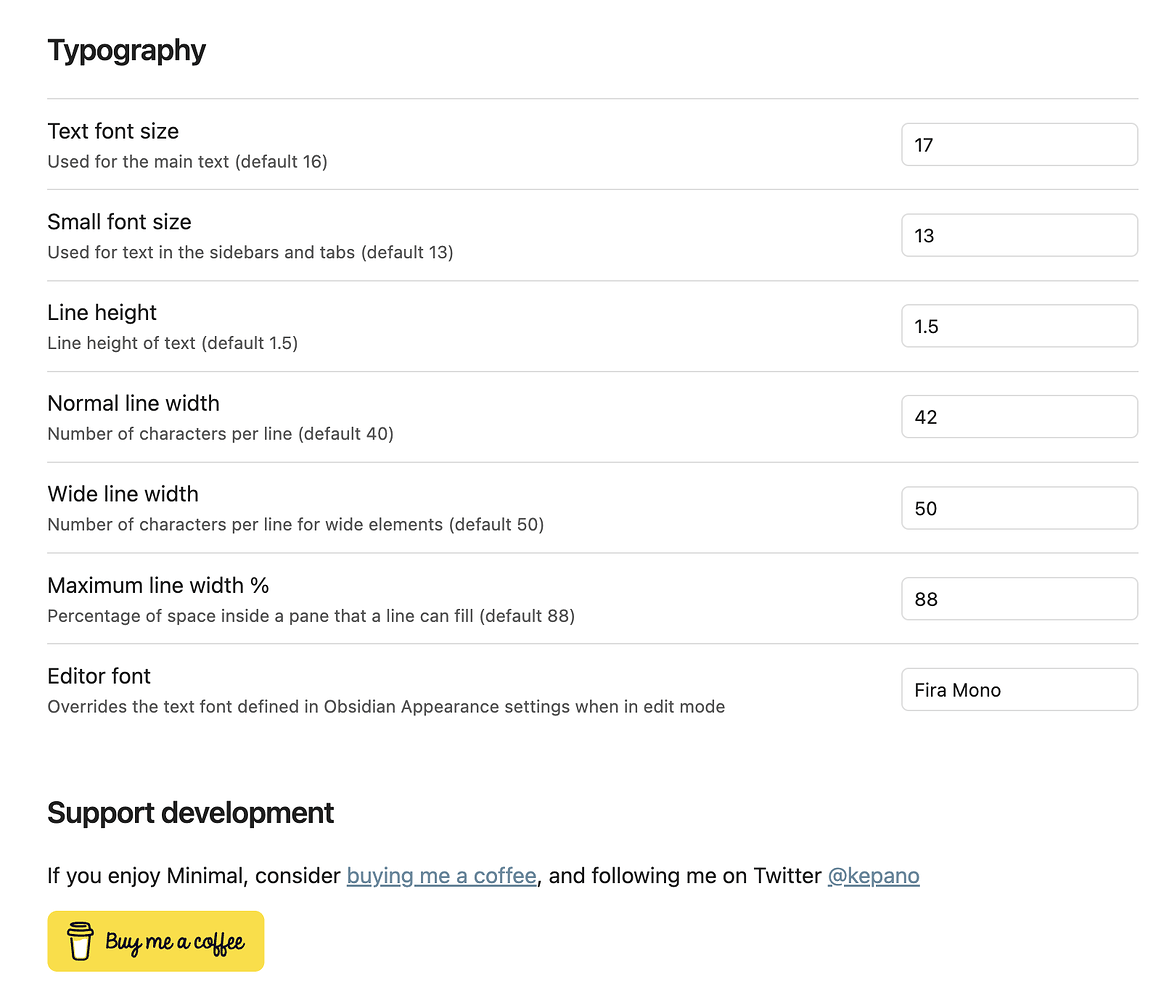Click the 'Maximum line width %' label
The width and height of the screenshot is (1176, 1000).
158,586
